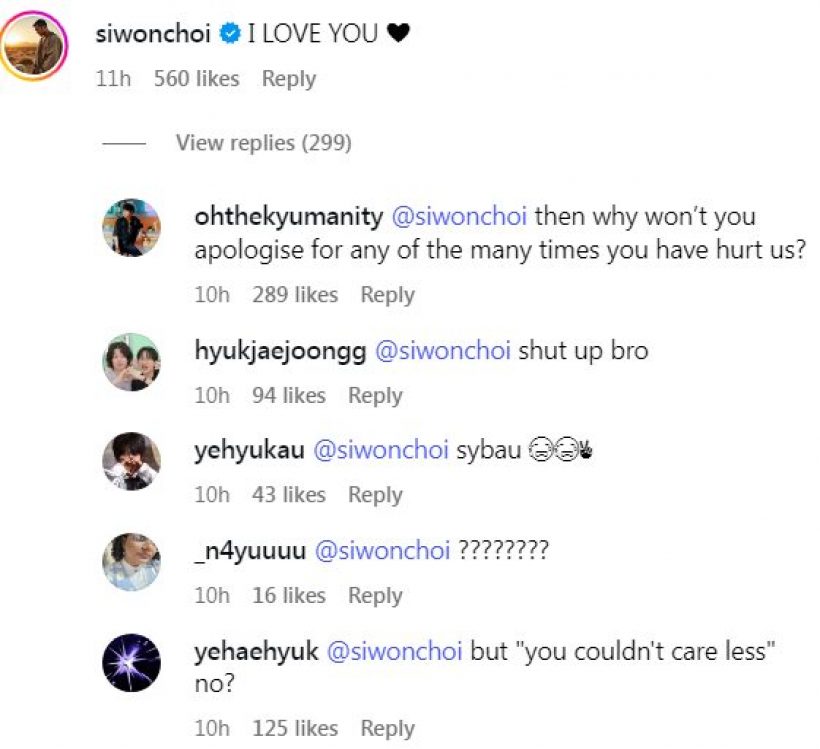The width and height of the screenshot is (820, 749).
Task: Open siwonchoi's profile picture
Action: click(x=34, y=47)
